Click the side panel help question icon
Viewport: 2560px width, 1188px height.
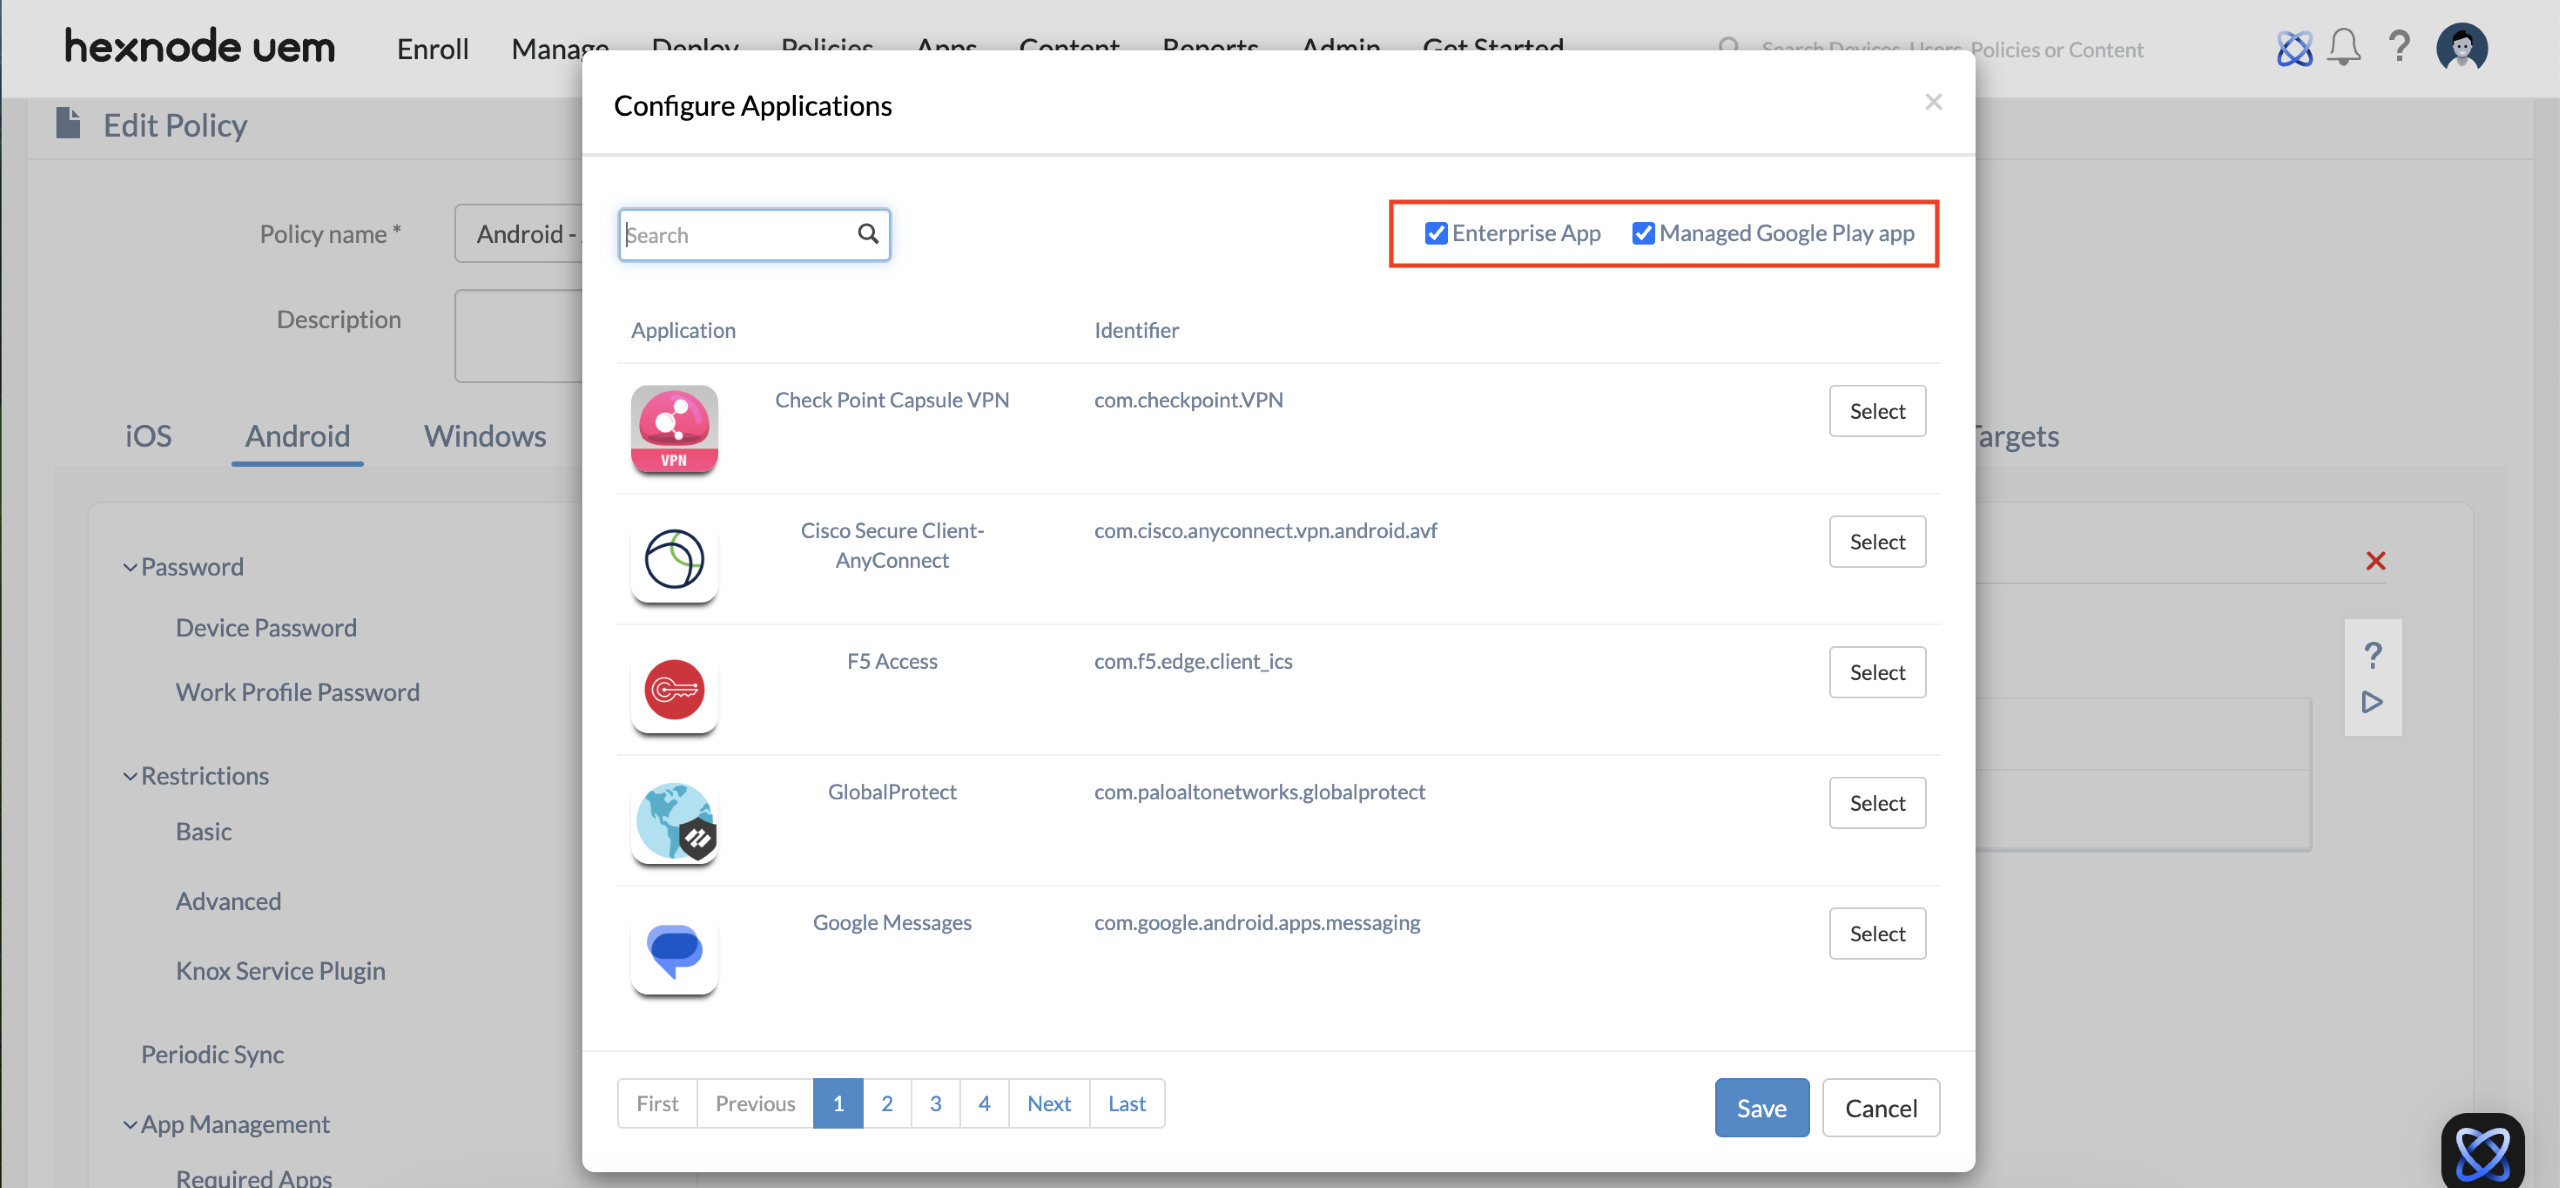point(2373,656)
